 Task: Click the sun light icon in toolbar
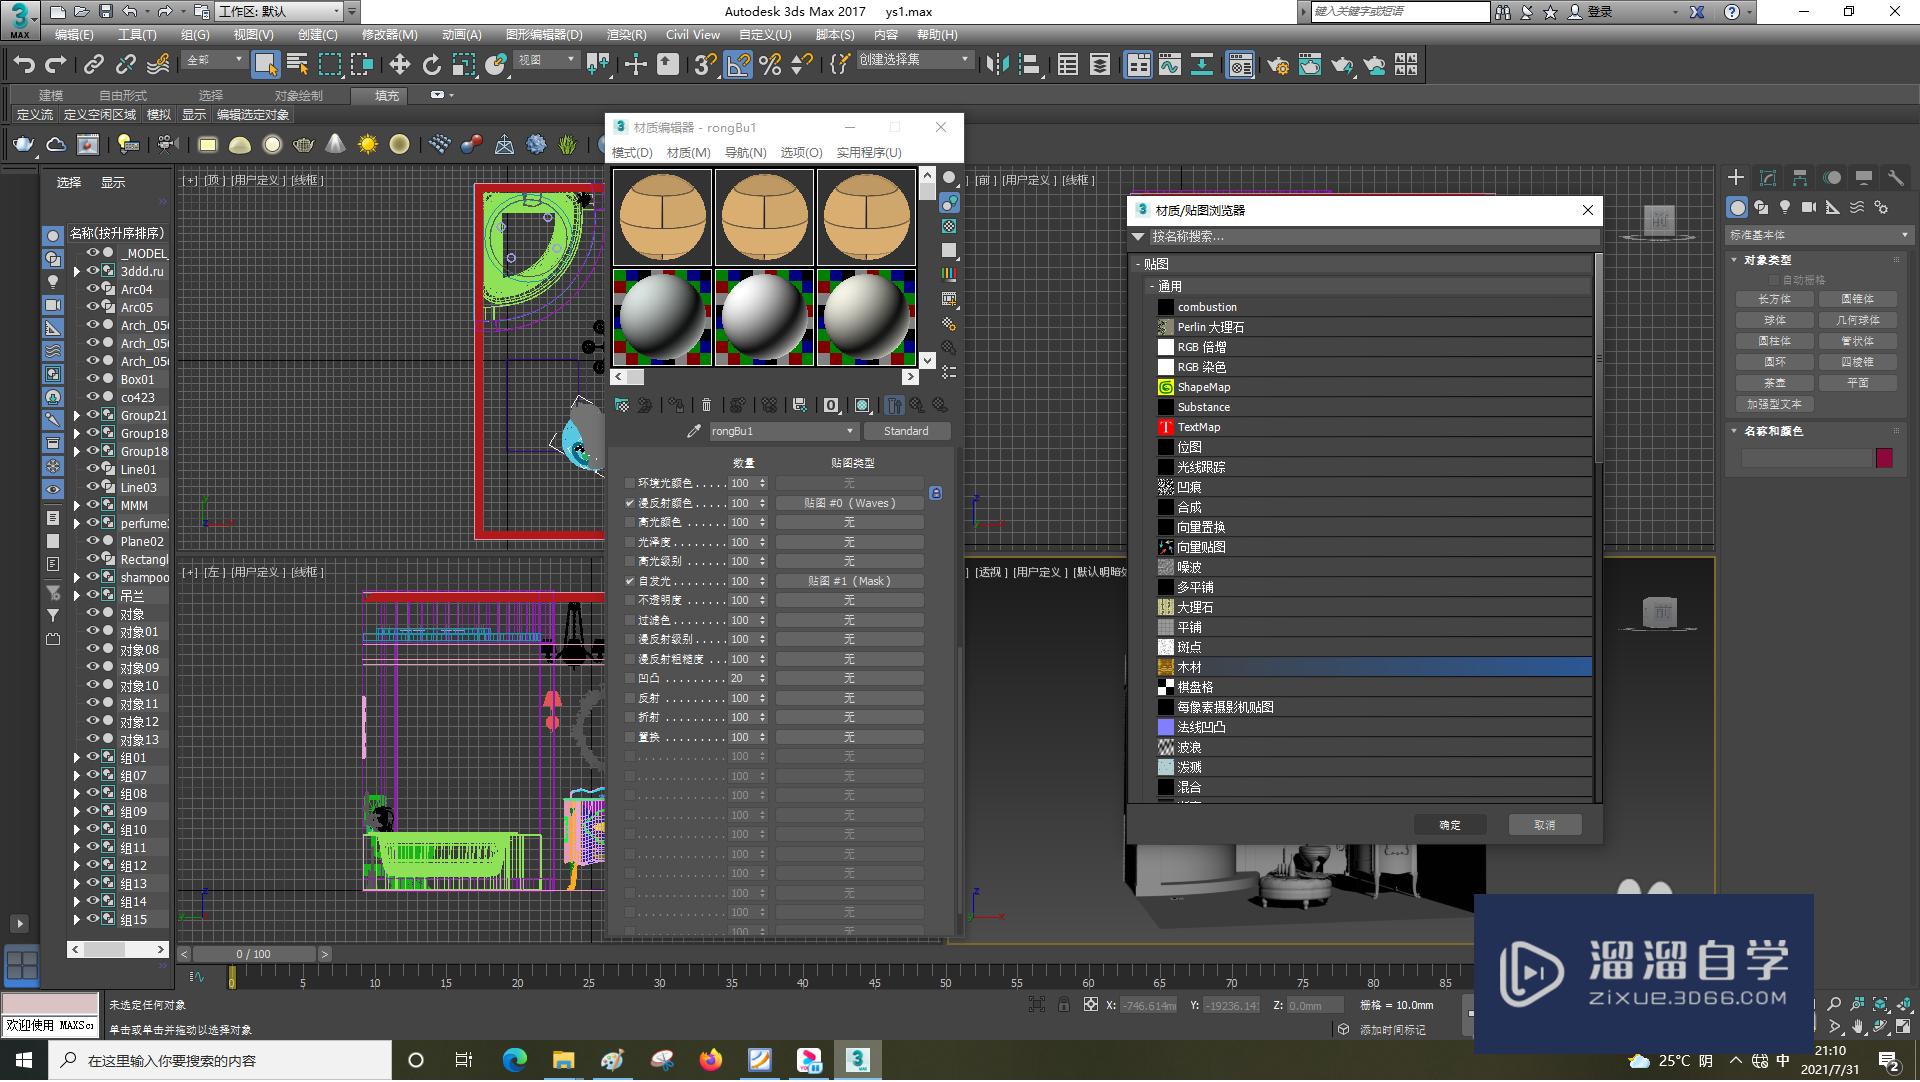point(368,145)
